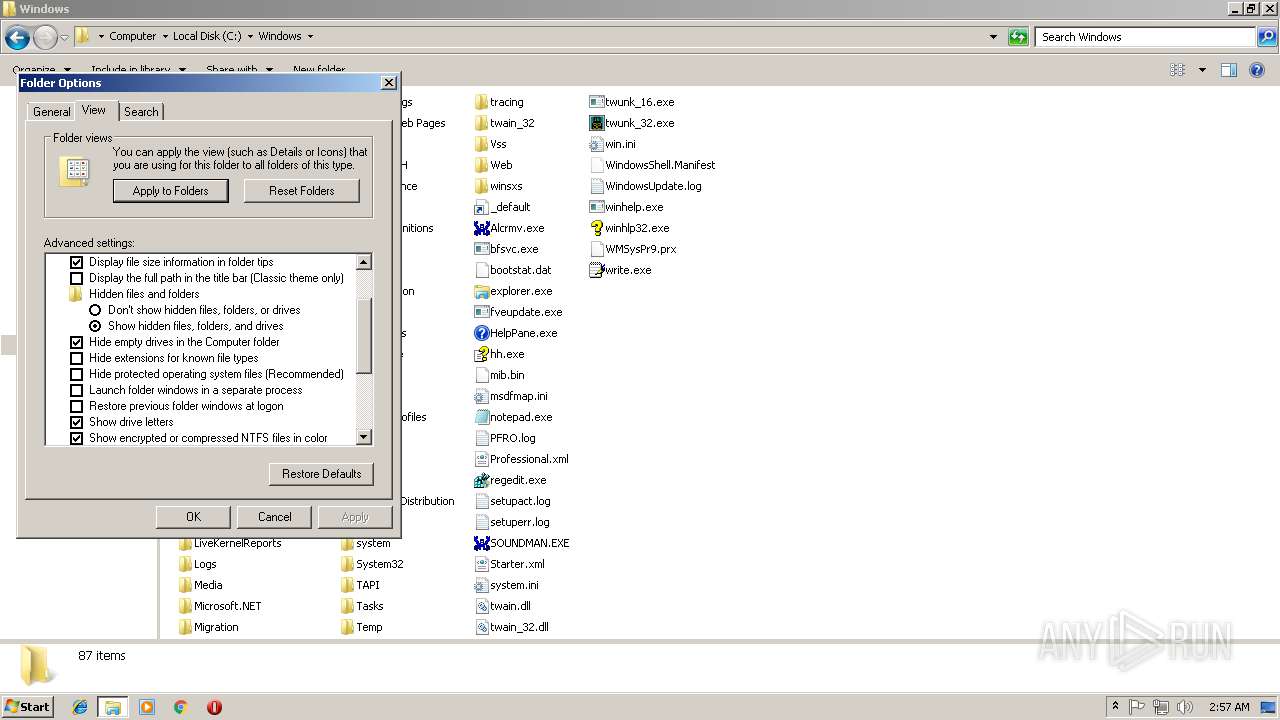This screenshot has height=720, width=1280.
Task: Select bfsvc.exe icon
Action: point(481,249)
